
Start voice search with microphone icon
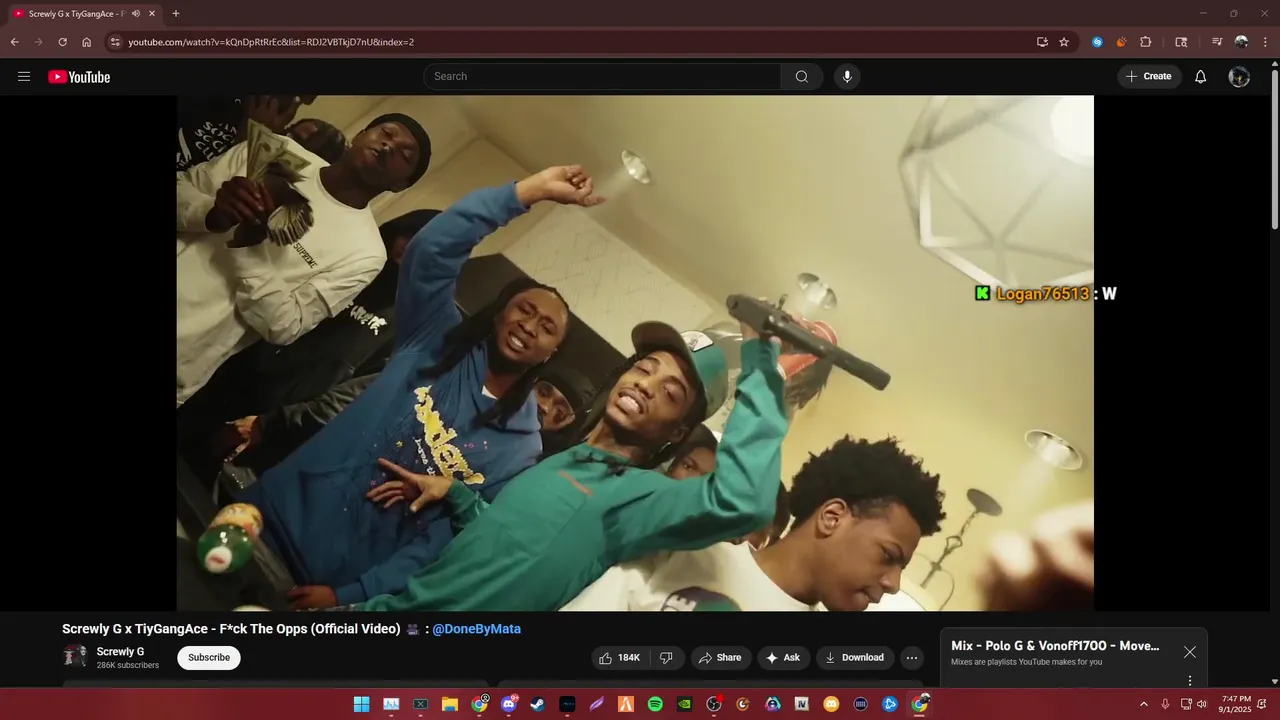[847, 77]
